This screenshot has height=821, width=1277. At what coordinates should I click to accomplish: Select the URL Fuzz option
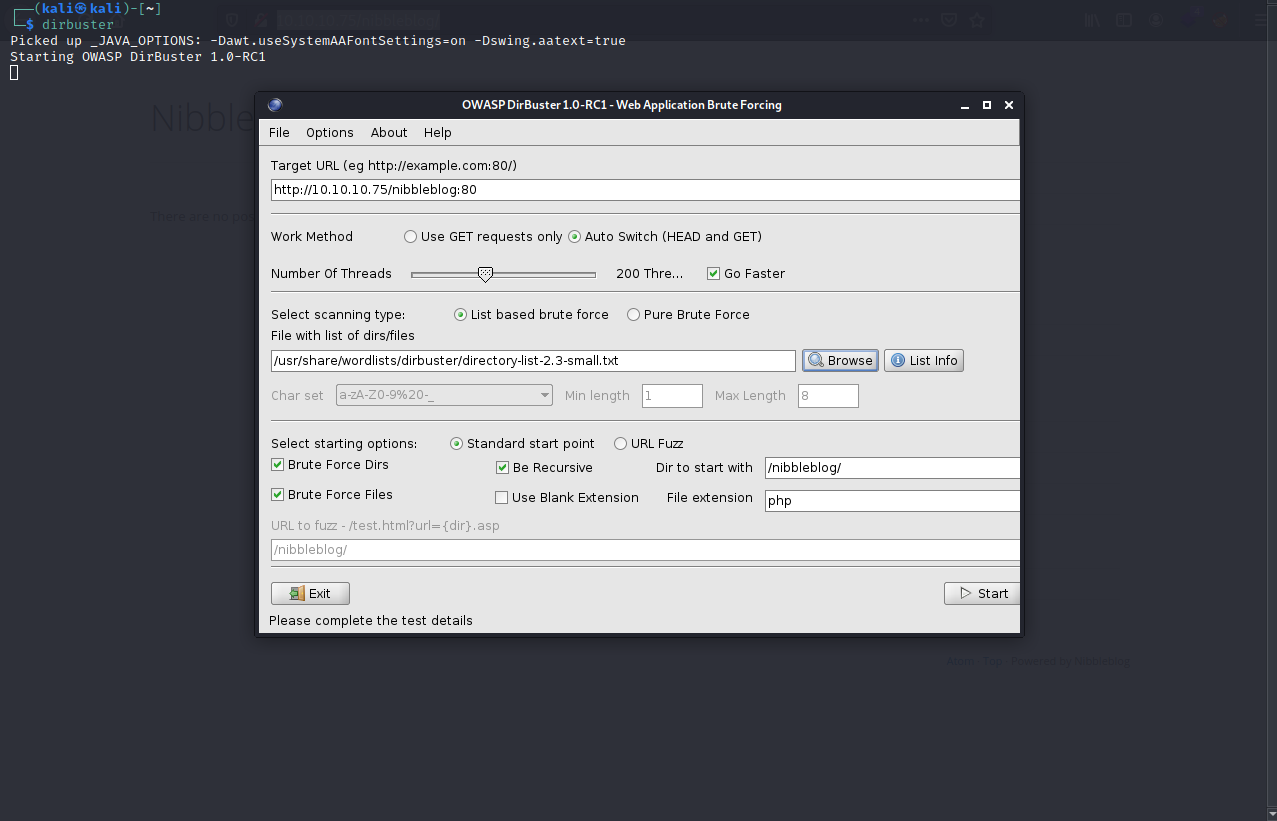coord(649,444)
